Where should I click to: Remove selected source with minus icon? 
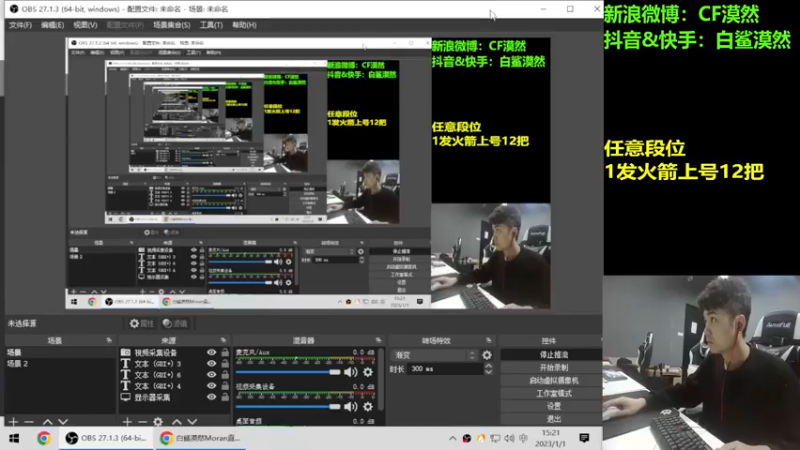point(142,421)
